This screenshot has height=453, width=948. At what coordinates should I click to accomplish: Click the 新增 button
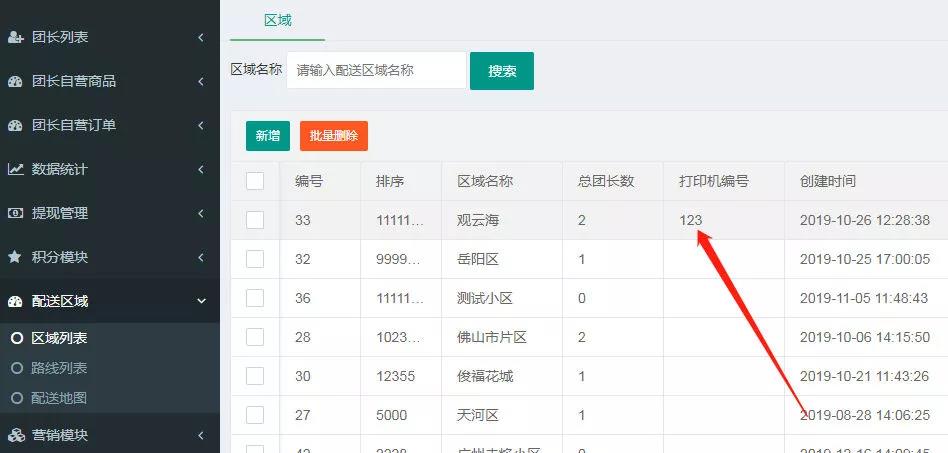click(267, 136)
